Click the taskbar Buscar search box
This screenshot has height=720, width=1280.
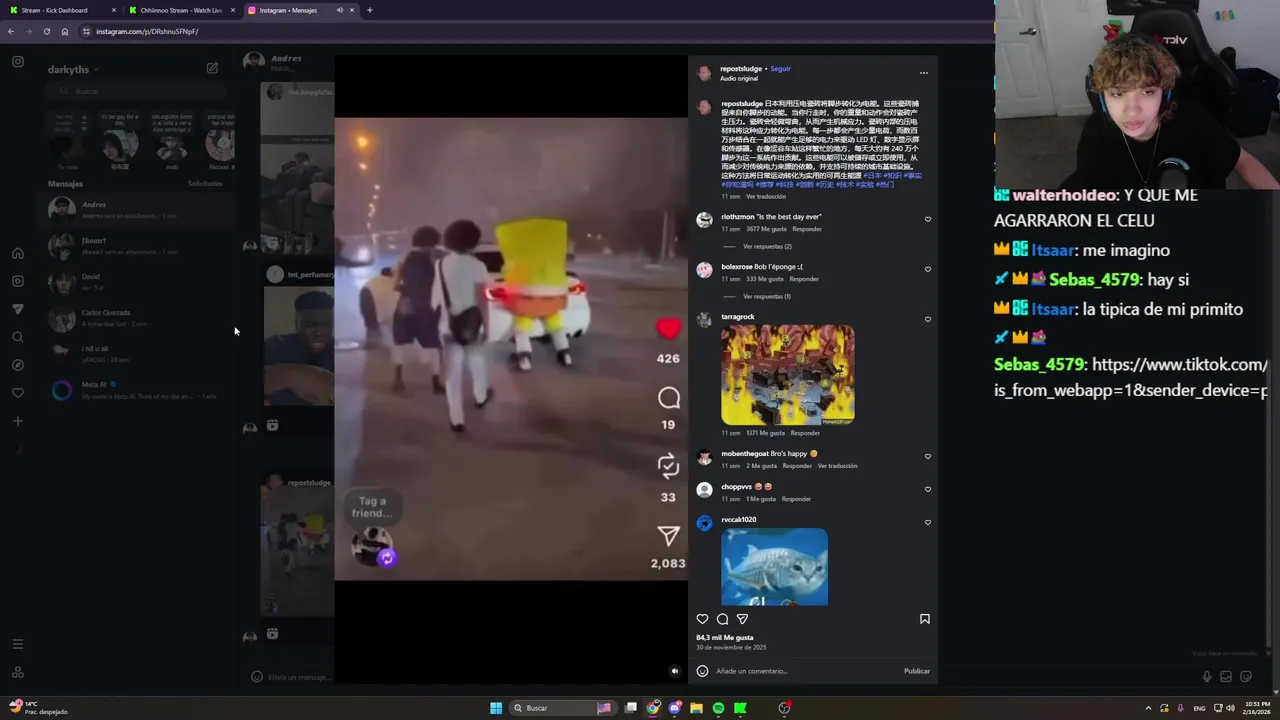tap(561, 708)
